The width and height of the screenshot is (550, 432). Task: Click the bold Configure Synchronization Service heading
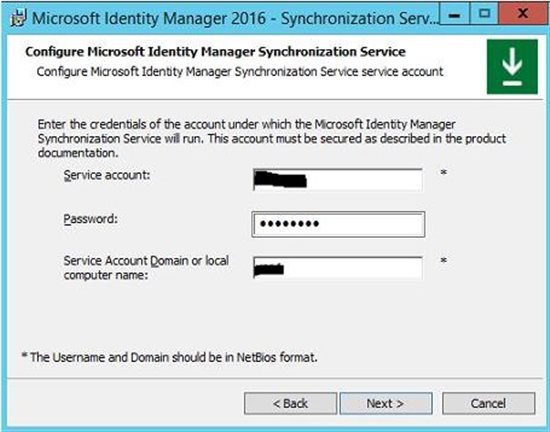215,52
